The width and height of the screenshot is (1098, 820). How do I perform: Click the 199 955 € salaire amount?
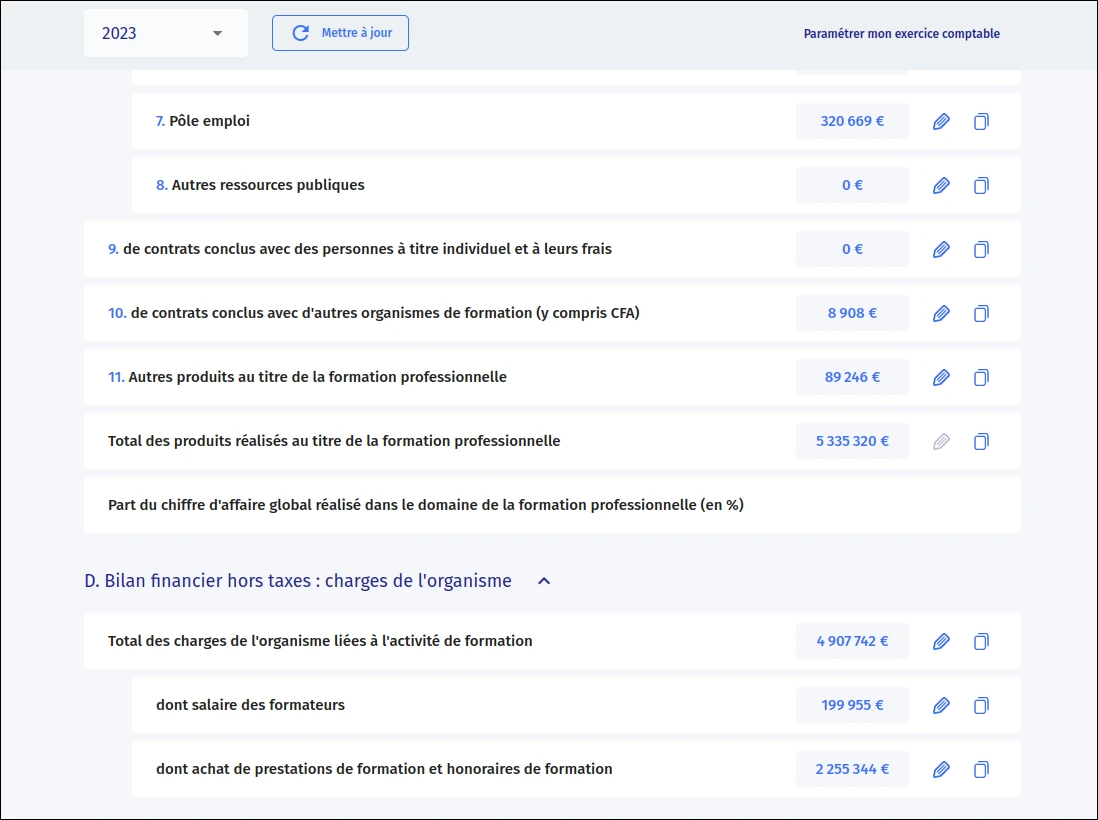point(852,705)
